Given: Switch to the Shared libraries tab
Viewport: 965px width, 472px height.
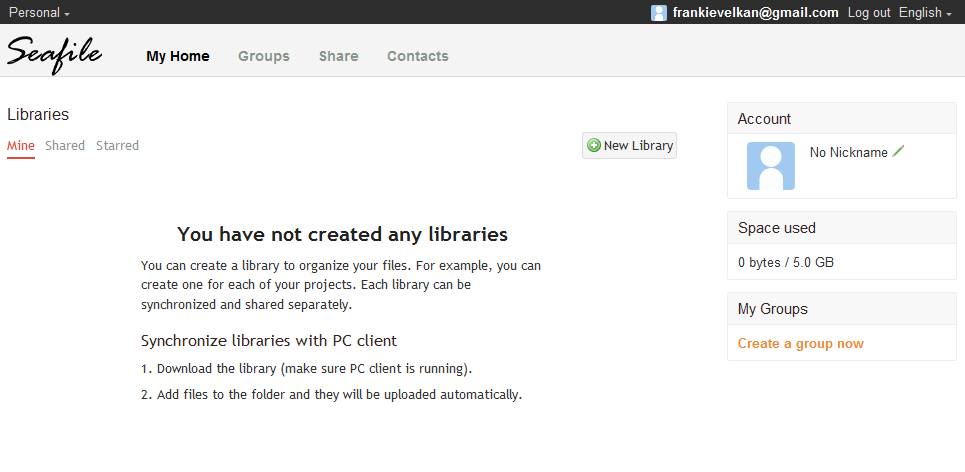Looking at the screenshot, I should click(65, 146).
